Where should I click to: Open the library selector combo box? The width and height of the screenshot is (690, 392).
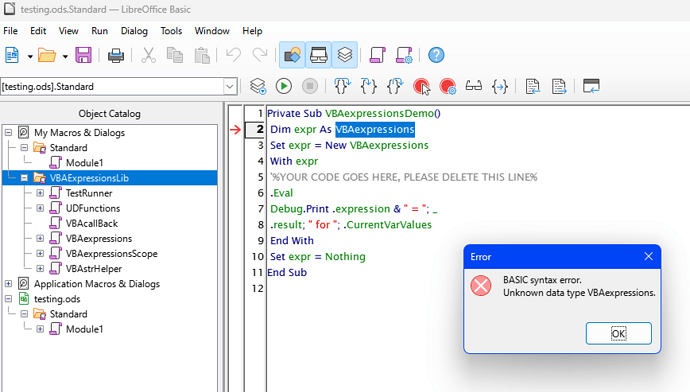click(x=119, y=86)
